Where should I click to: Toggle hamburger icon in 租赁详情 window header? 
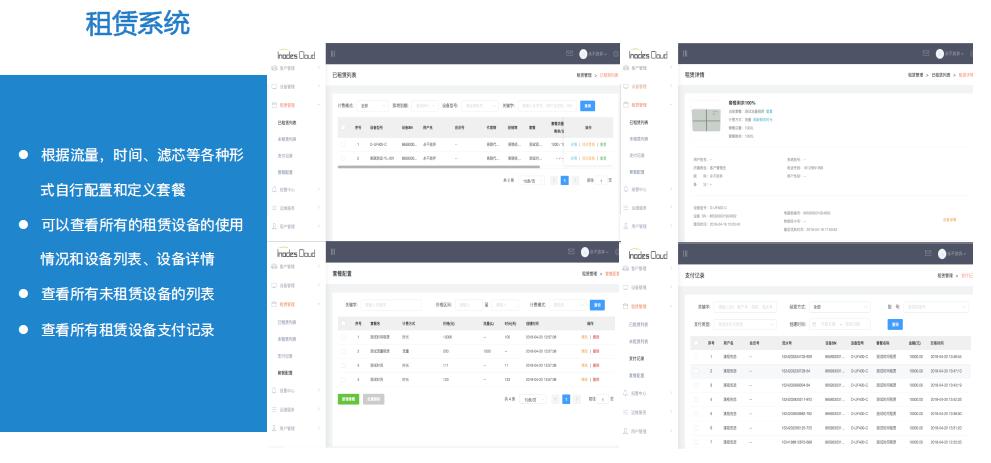685,54
